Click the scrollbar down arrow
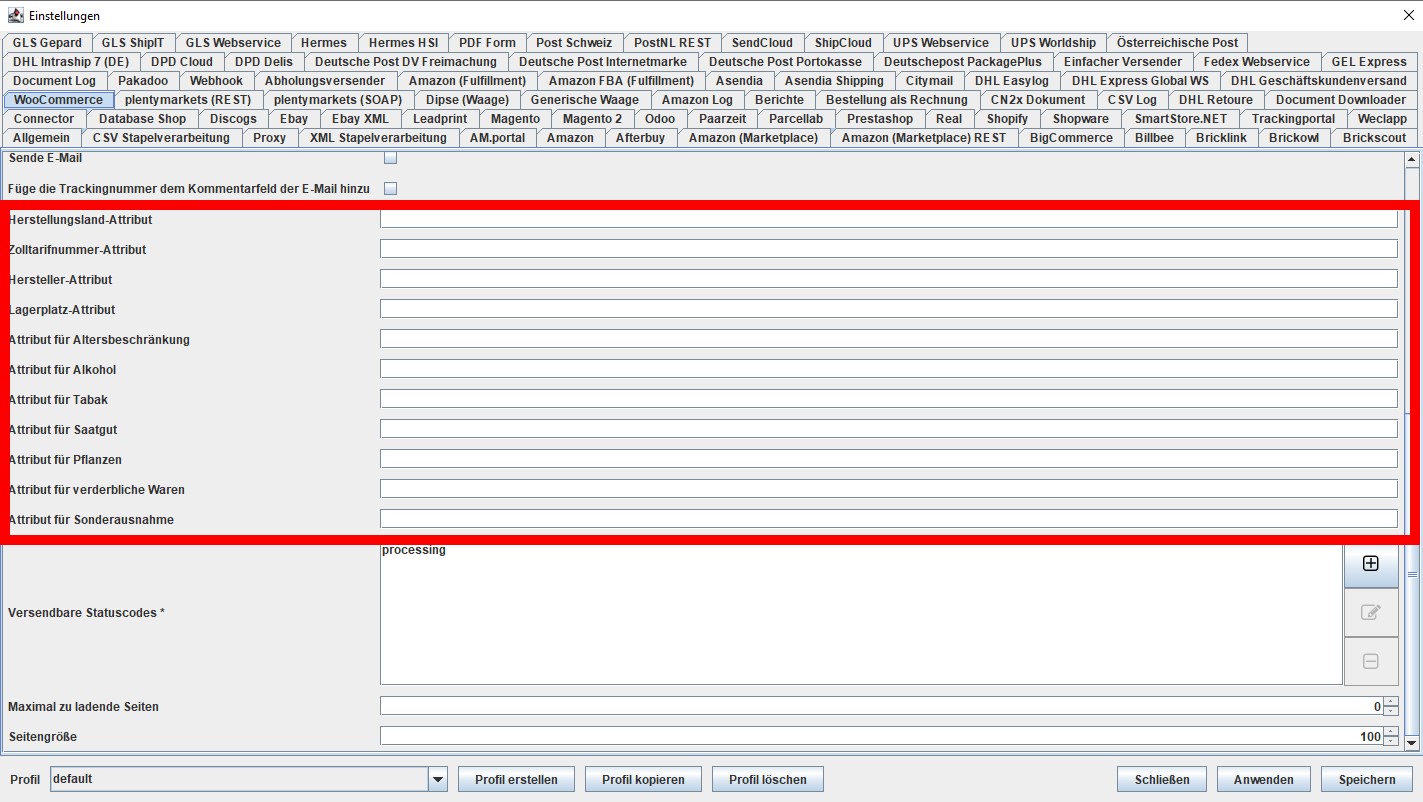The height and width of the screenshot is (802, 1423). [1412, 742]
